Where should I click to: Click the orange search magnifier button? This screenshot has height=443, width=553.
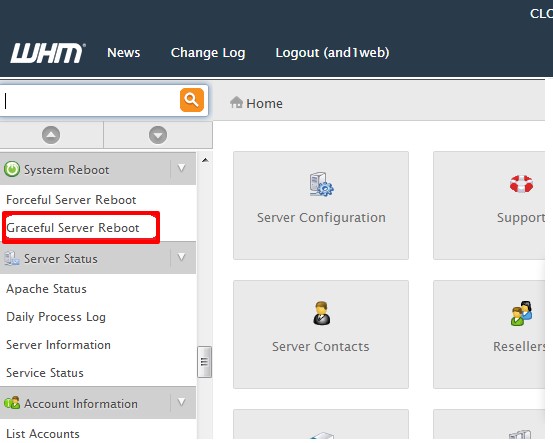(192, 100)
